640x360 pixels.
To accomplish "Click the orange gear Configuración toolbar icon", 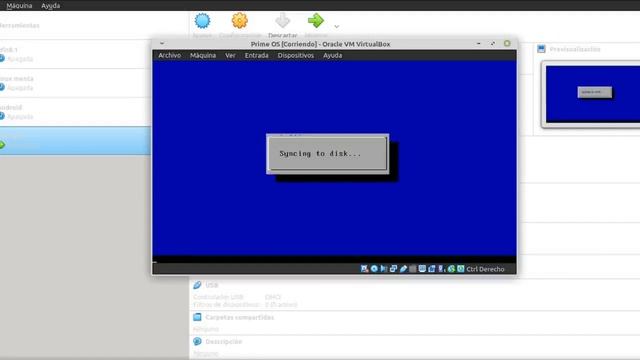I will pyautogui.click(x=240, y=21).
